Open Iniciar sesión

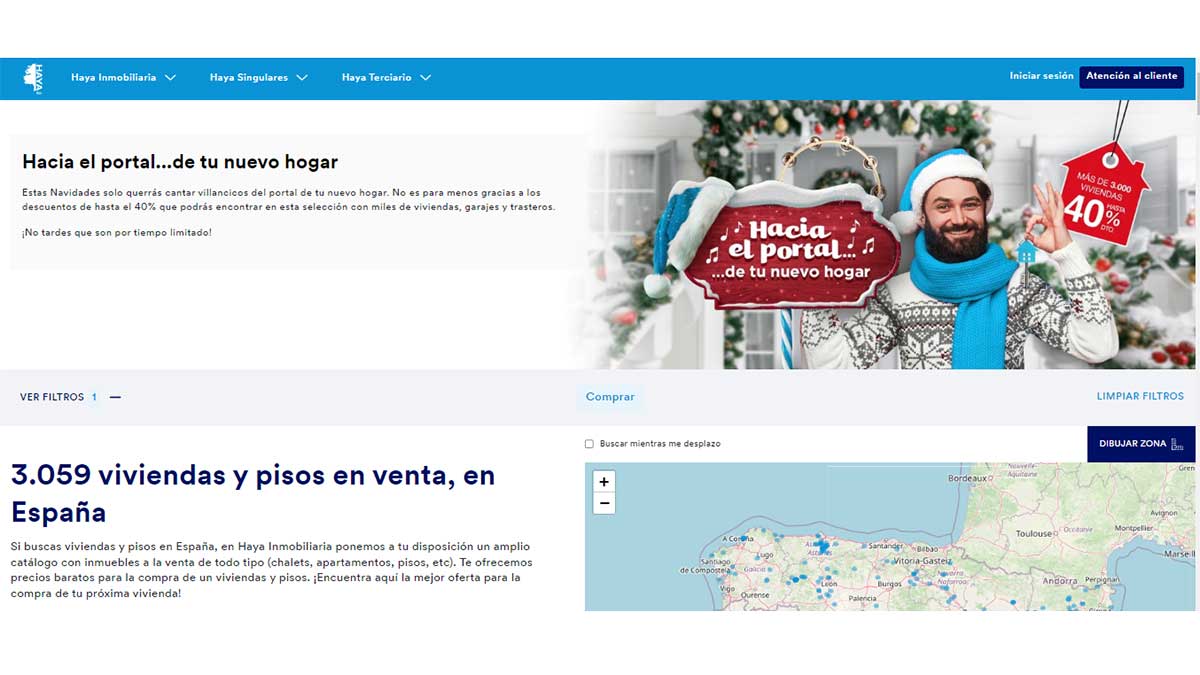[1039, 76]
